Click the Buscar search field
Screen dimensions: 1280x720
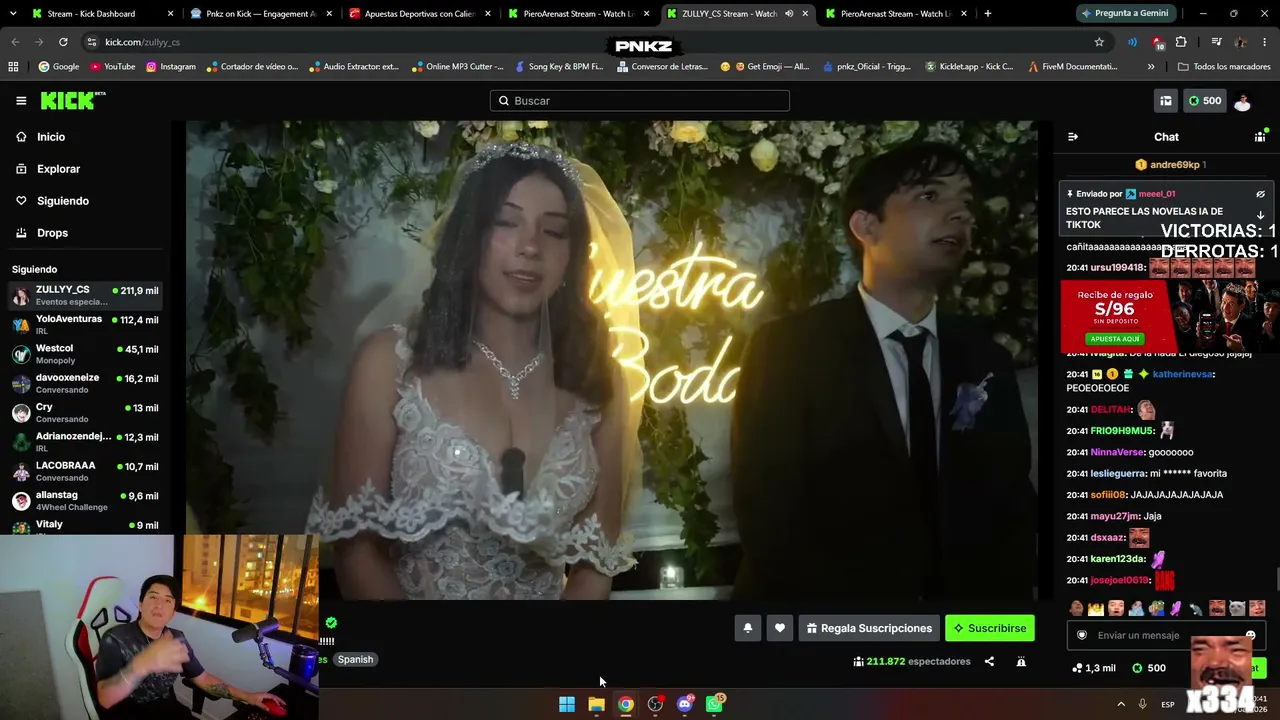640,101
